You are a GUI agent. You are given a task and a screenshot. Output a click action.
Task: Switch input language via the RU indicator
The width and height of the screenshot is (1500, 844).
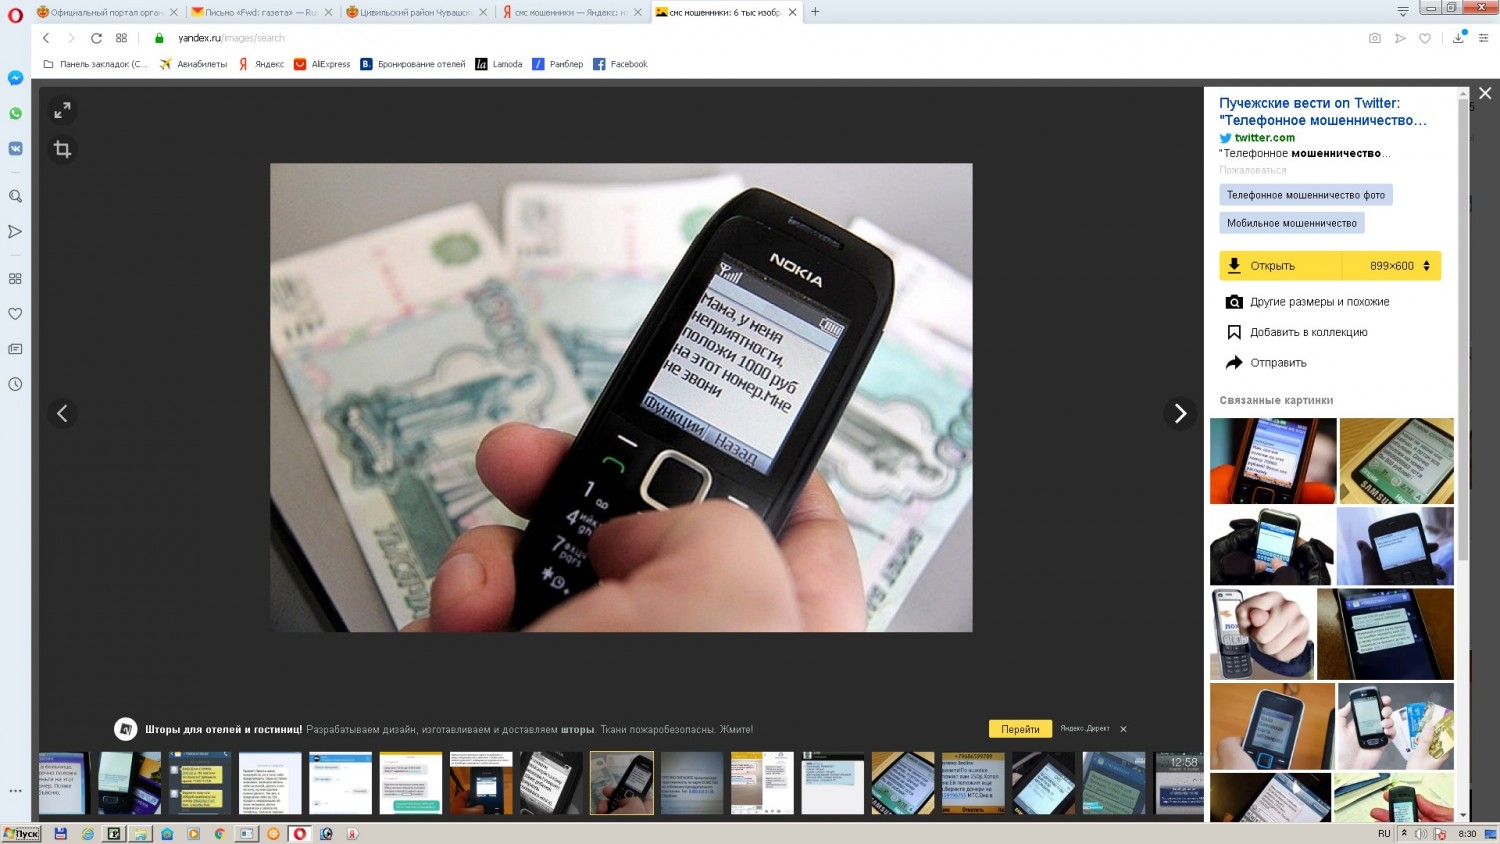(1384, 834)
